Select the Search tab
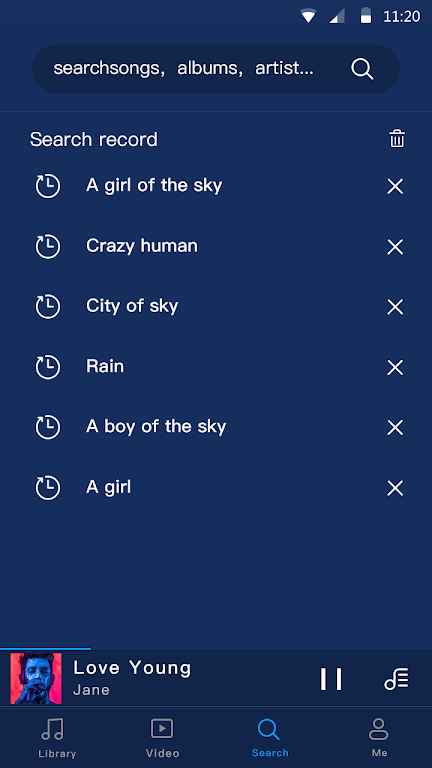Screen dimensions: 432x768 270,738
